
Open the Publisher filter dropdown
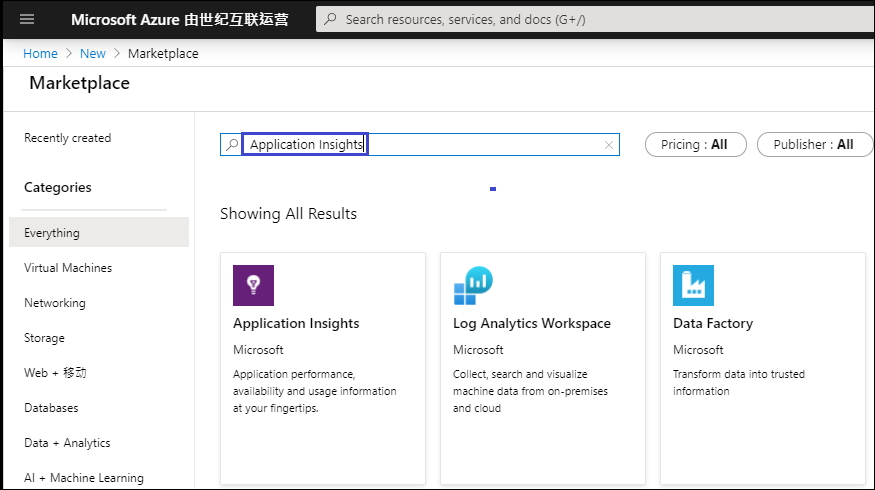click(813, 144)
